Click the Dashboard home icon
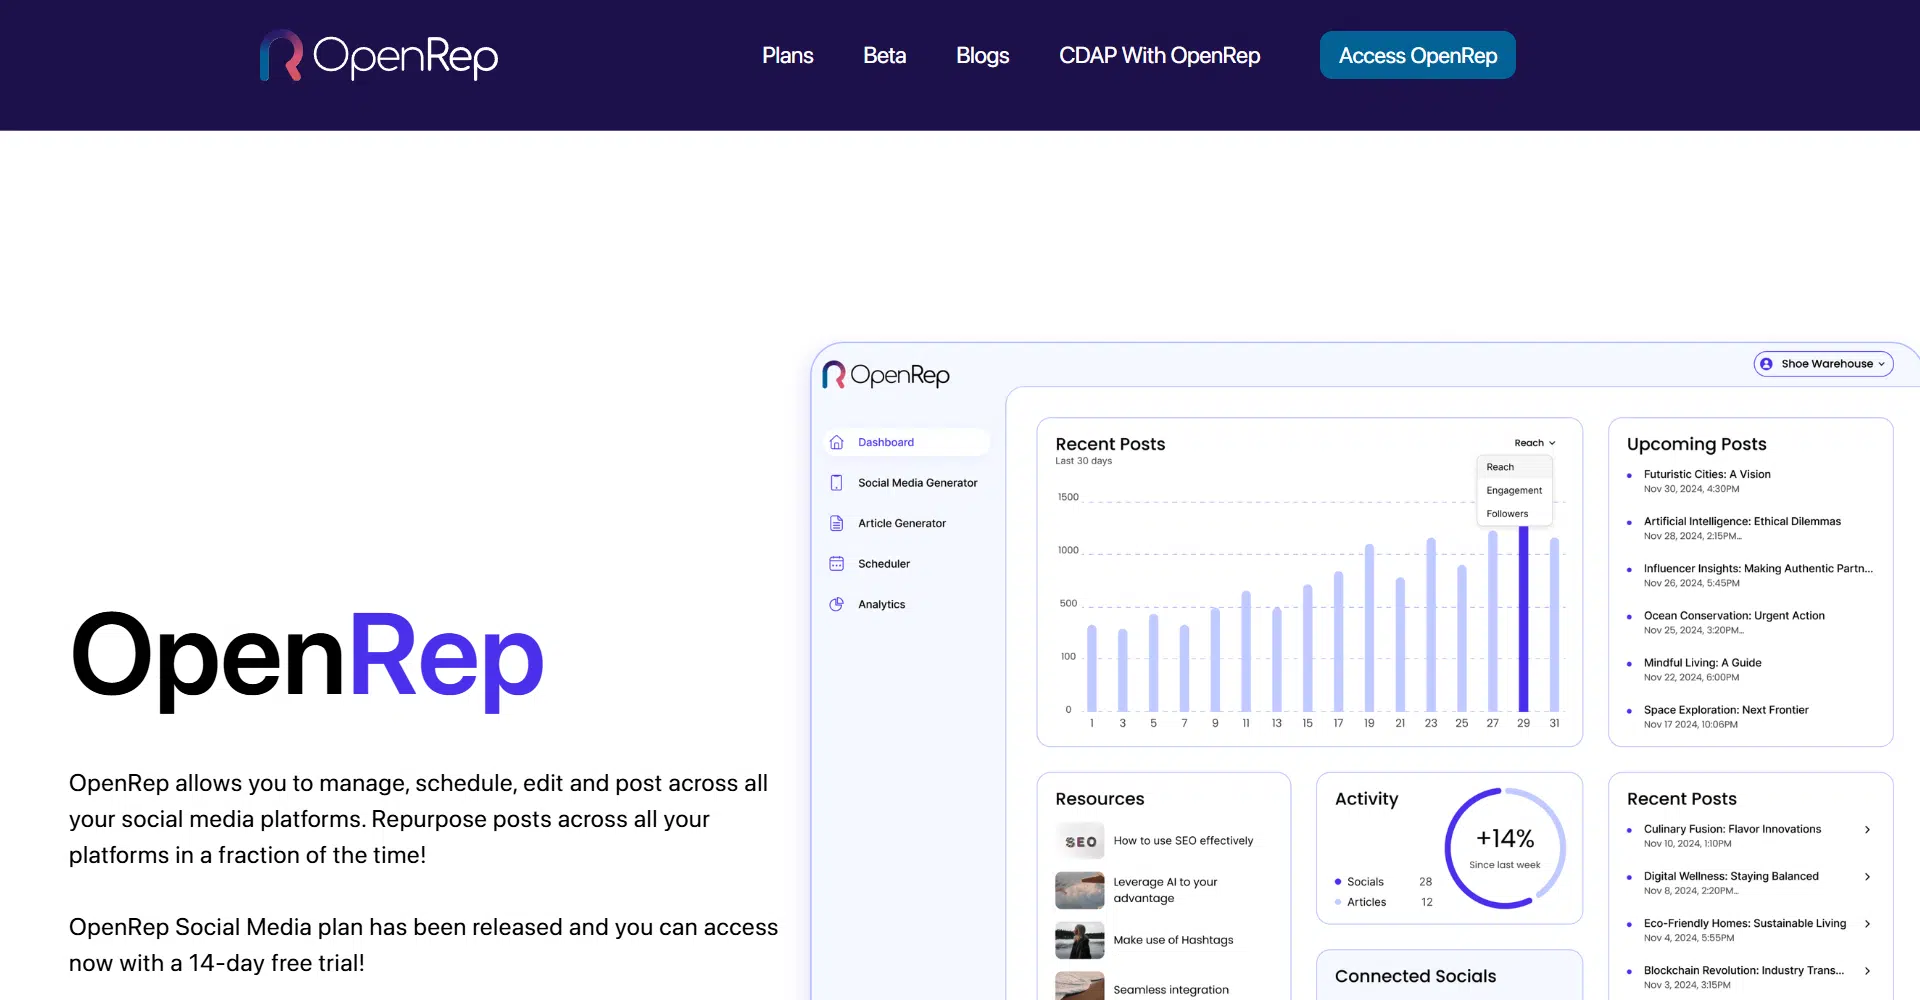1920x1000 pixels. [x=837, y=442]
